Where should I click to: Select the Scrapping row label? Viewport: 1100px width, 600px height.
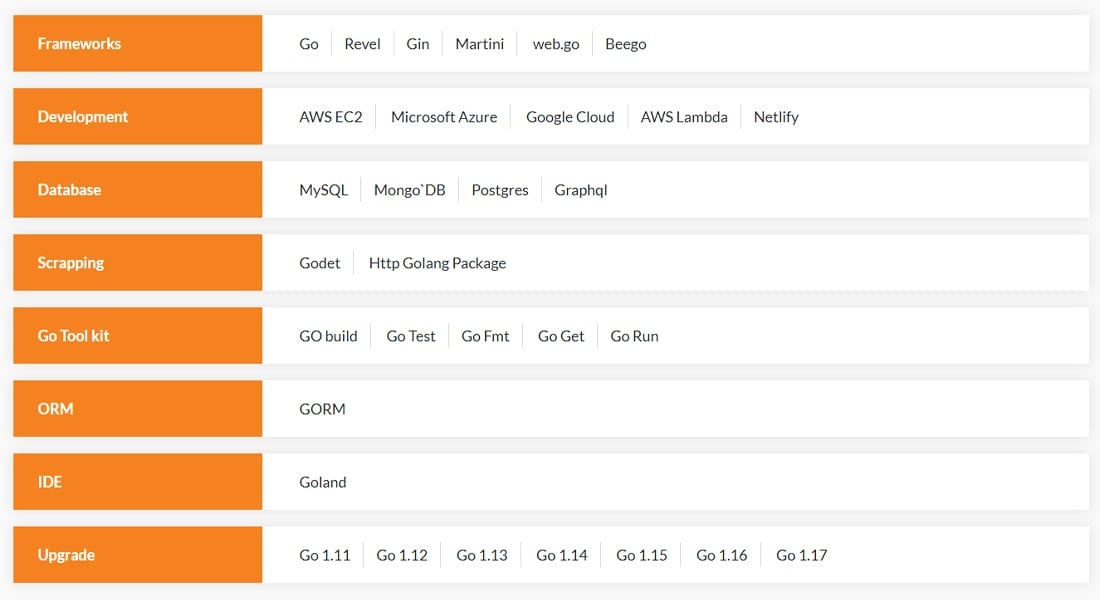pos(138,262)
